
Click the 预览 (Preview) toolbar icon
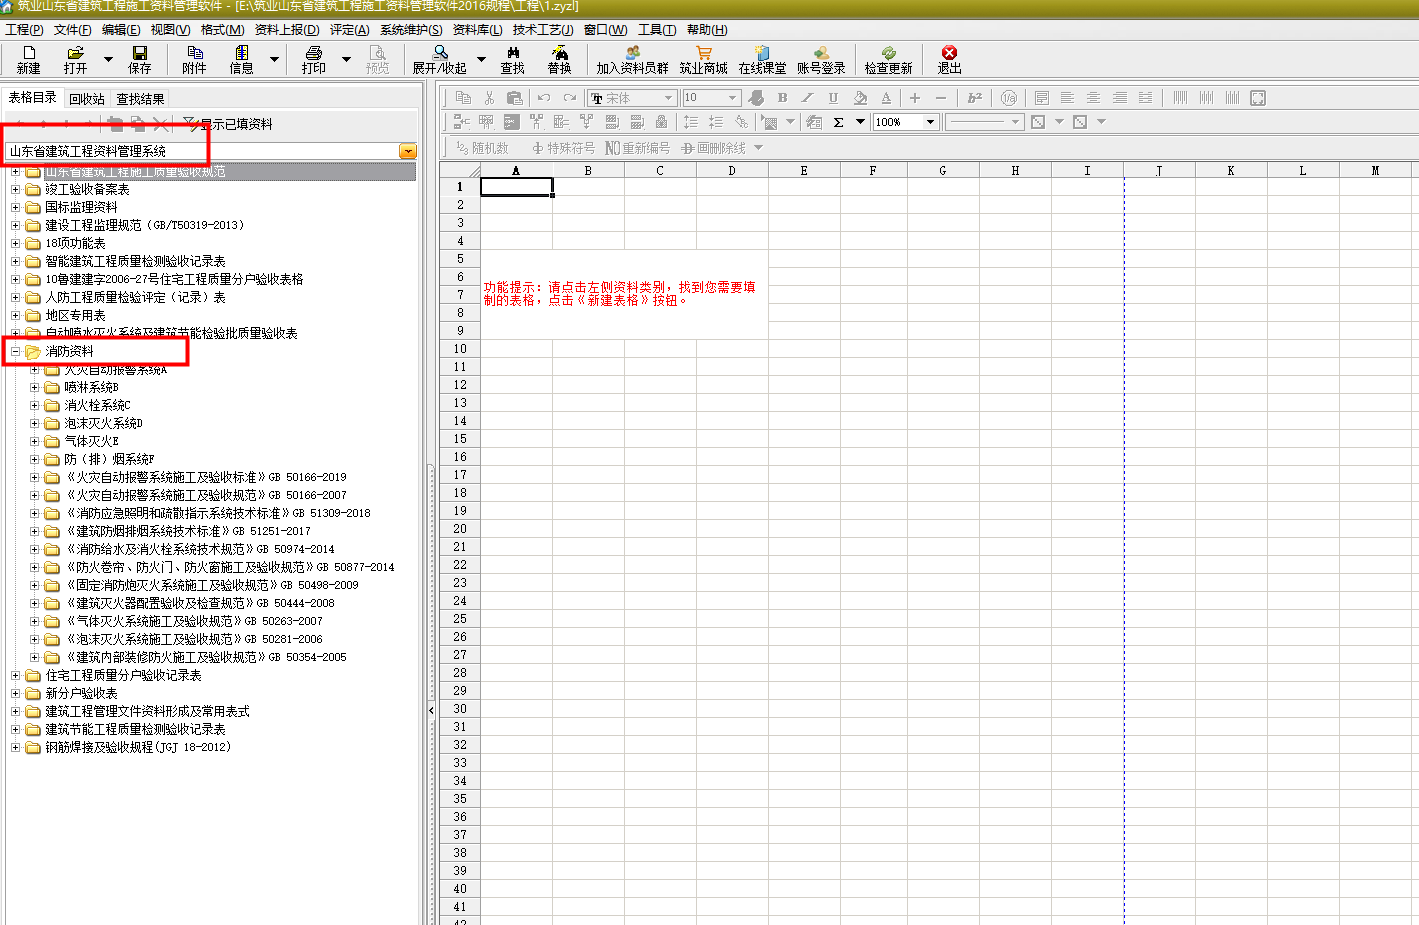pyautogui.click(x=377, y=59)
